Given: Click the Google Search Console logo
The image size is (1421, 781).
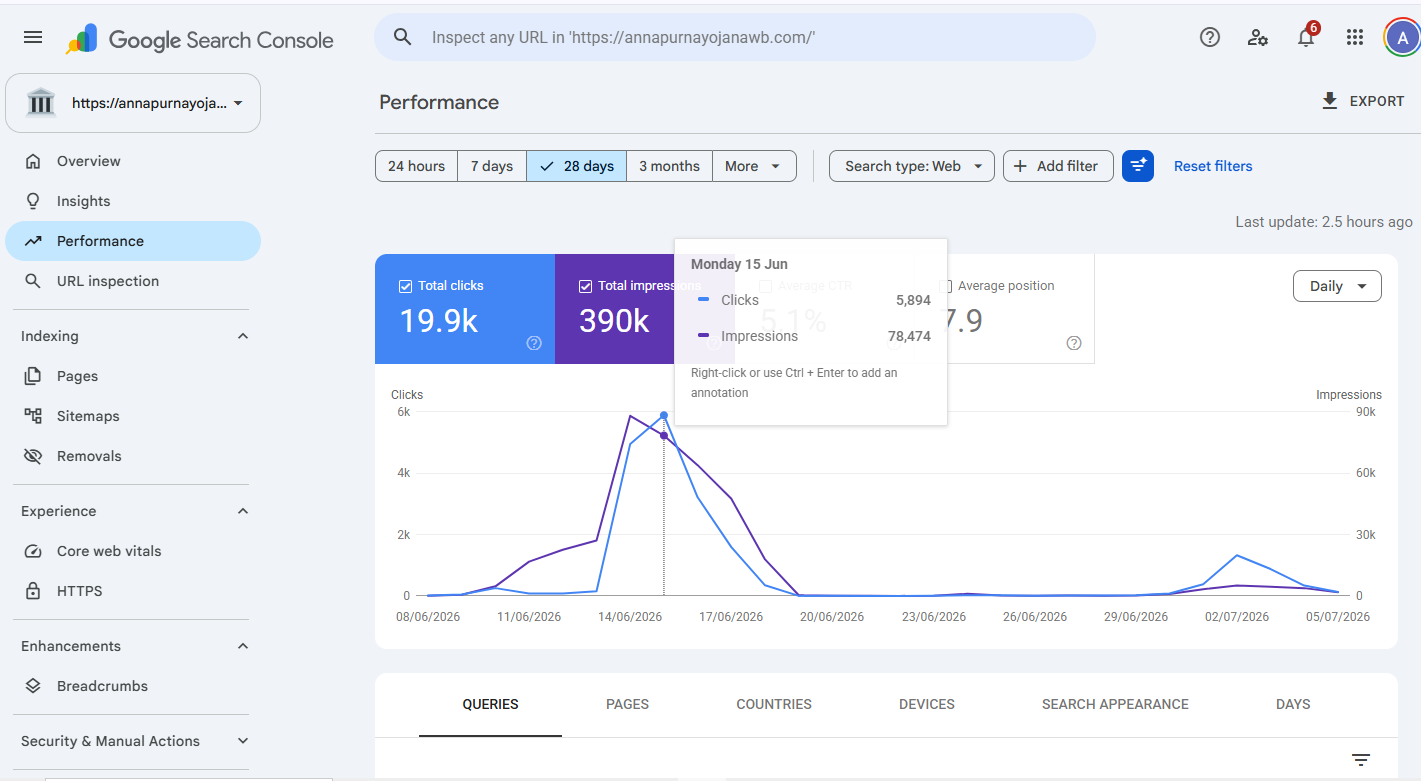Looking at the screenshot, I should pyautogui.click(x=200, y=40).
